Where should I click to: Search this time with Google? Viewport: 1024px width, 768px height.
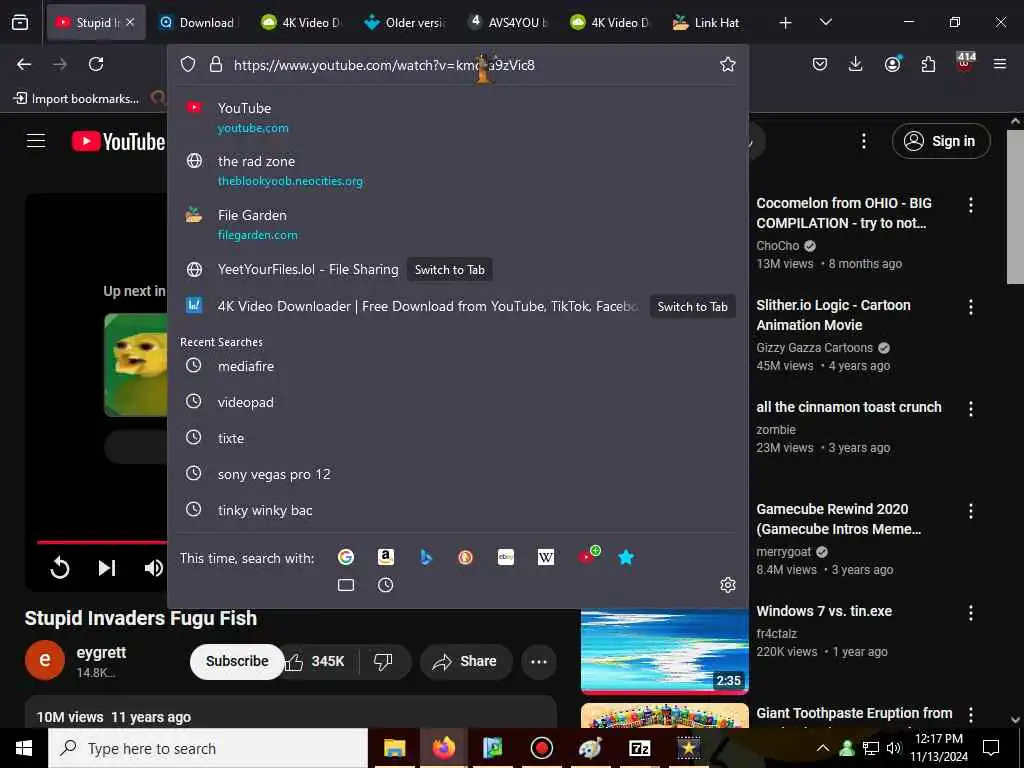pyautogui.click(x=345, y=557)
